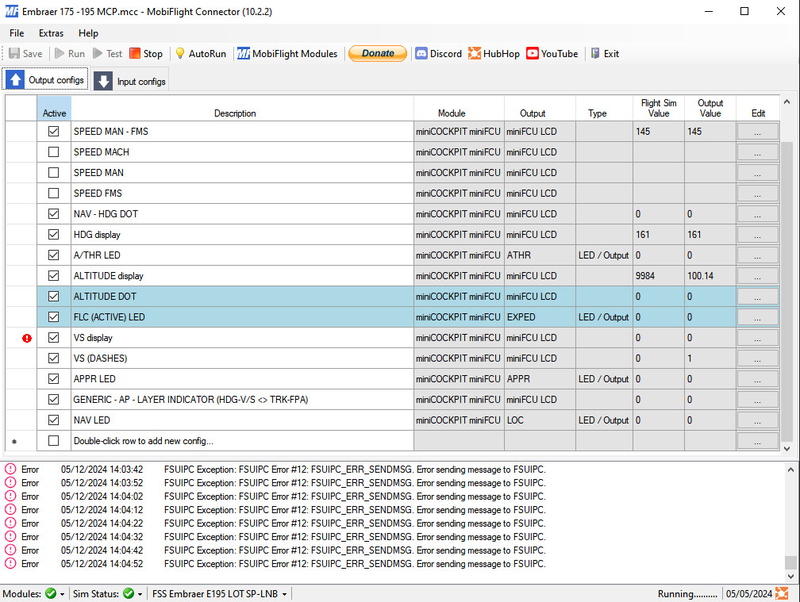800x602 pixels.
Task: Open HubHop from the toolbar
Action: click(474, 54)
